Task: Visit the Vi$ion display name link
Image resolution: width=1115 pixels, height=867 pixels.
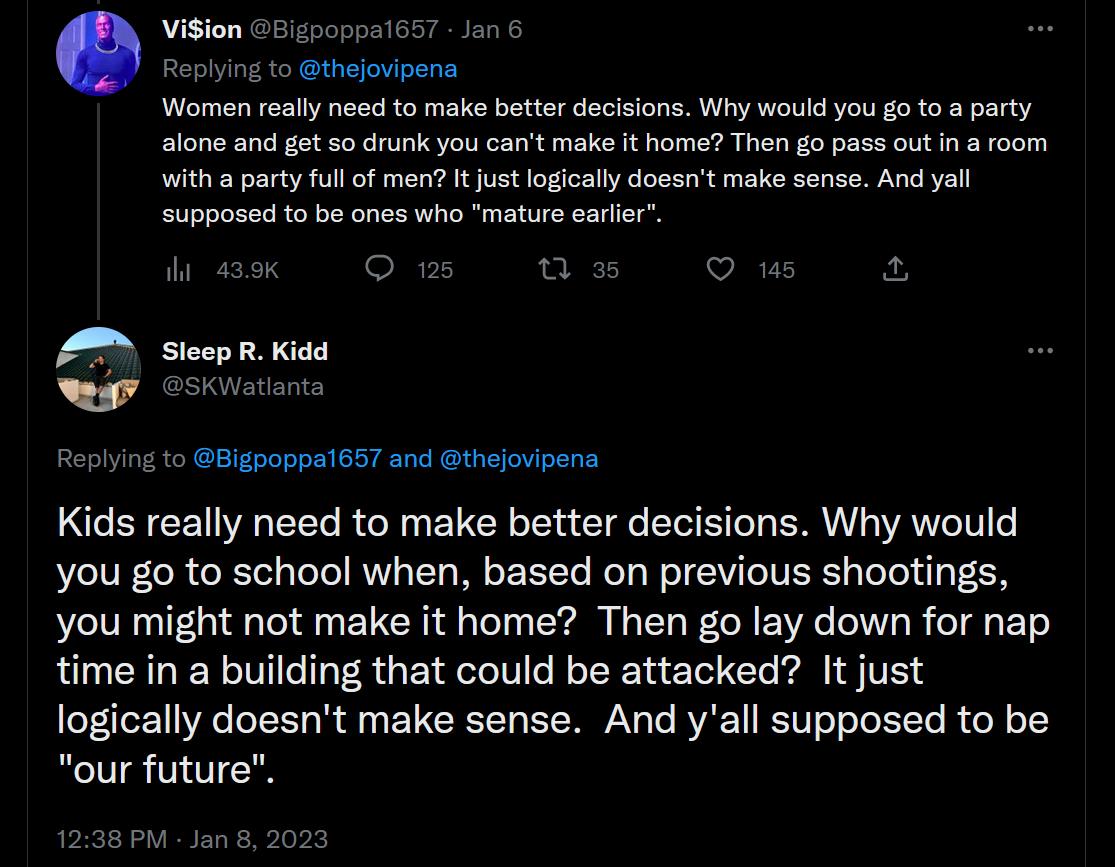Action: click(202, 29)
